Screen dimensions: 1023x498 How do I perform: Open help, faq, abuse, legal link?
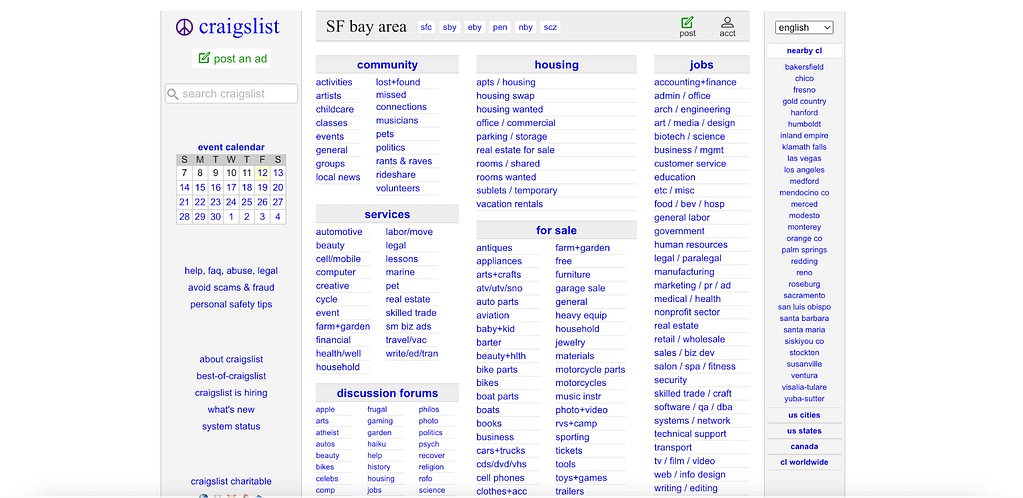coord(231,270)
